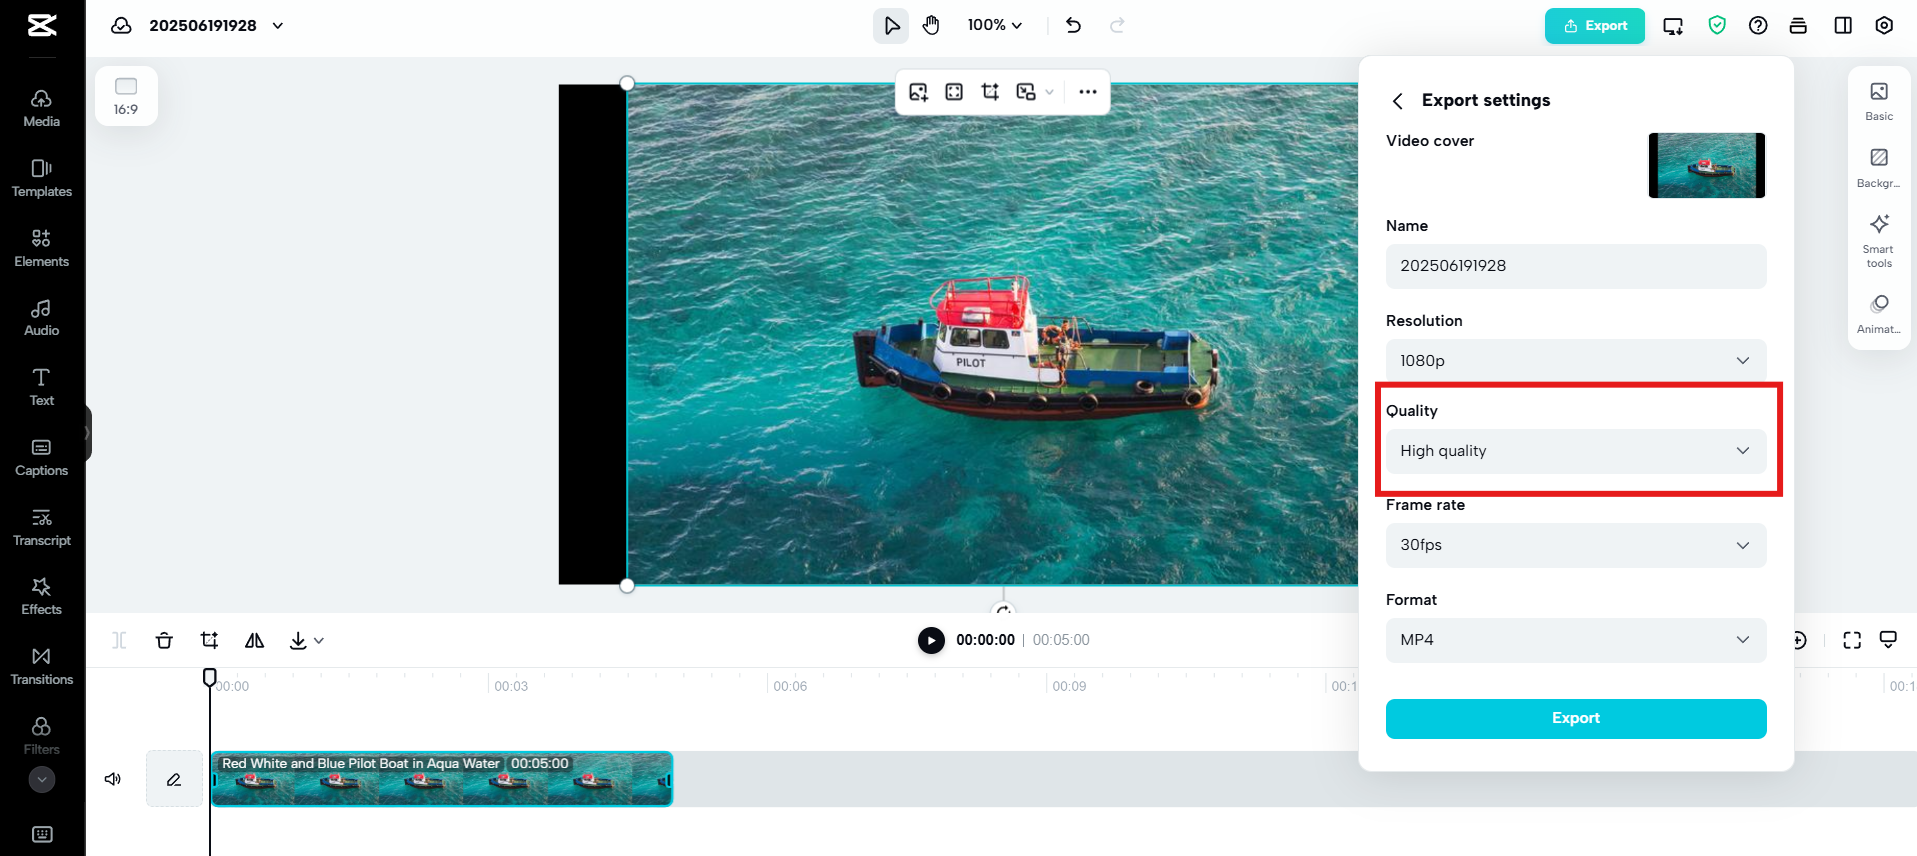Click the CapCut logo home icon
The height and width of the screenshot is (856, 1917).
click(x=42, y=25)
